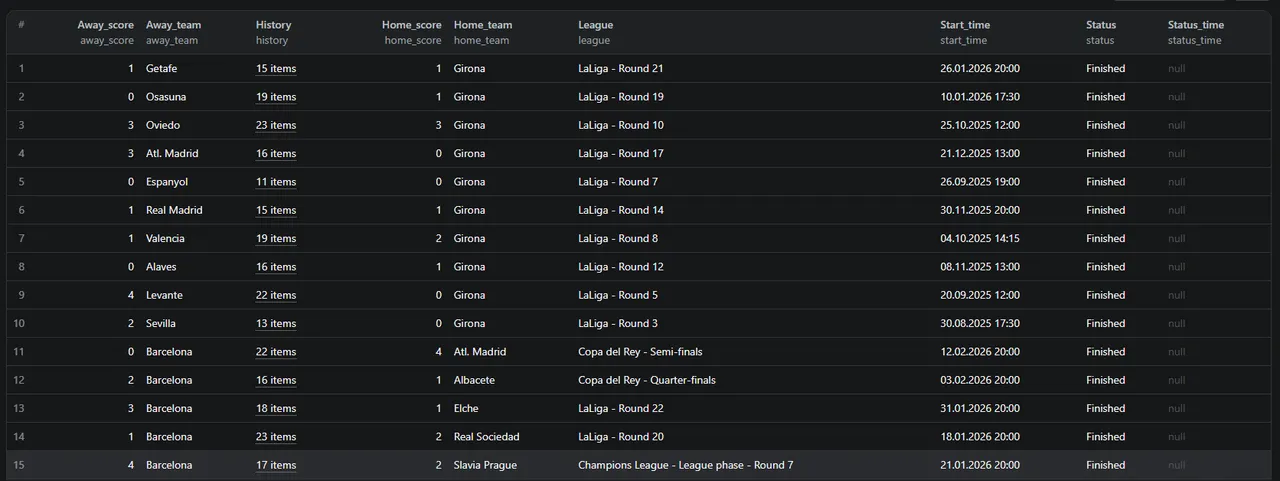Click the History column header
The height and width of the screenshot is (481, 1280).
tap(274, 25)
